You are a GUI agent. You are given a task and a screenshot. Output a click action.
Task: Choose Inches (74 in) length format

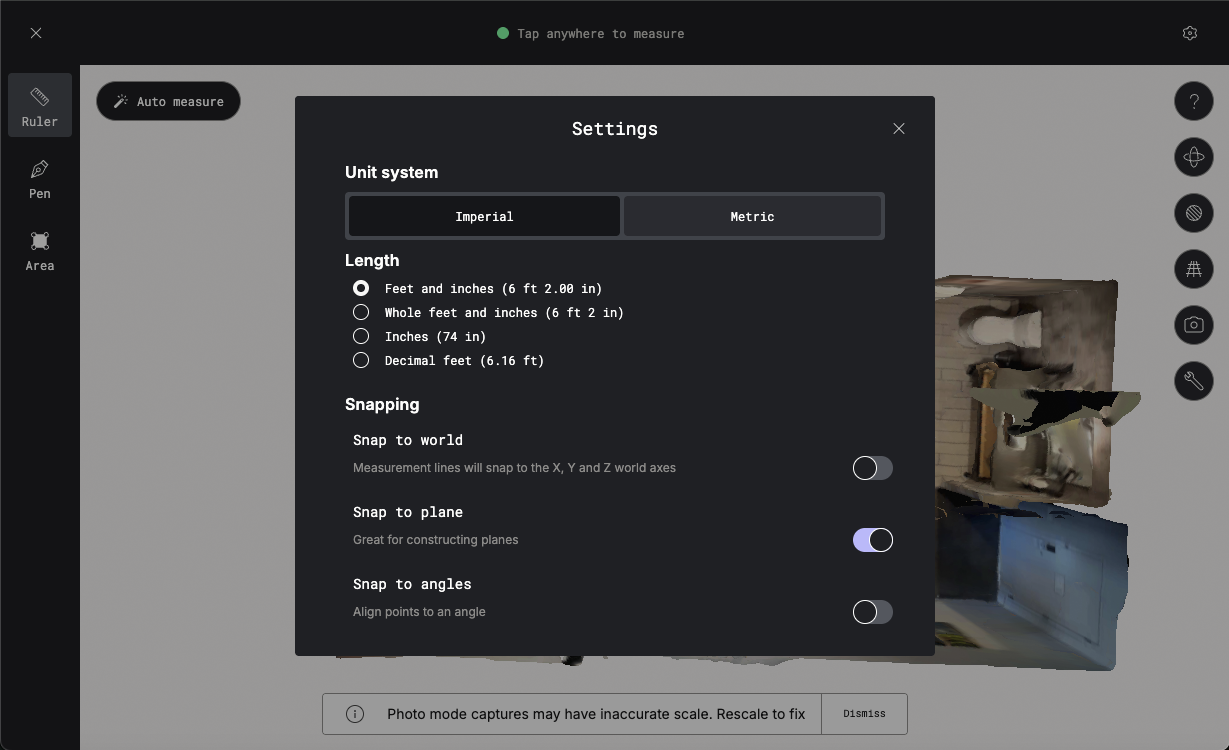[x=361, y=336]
